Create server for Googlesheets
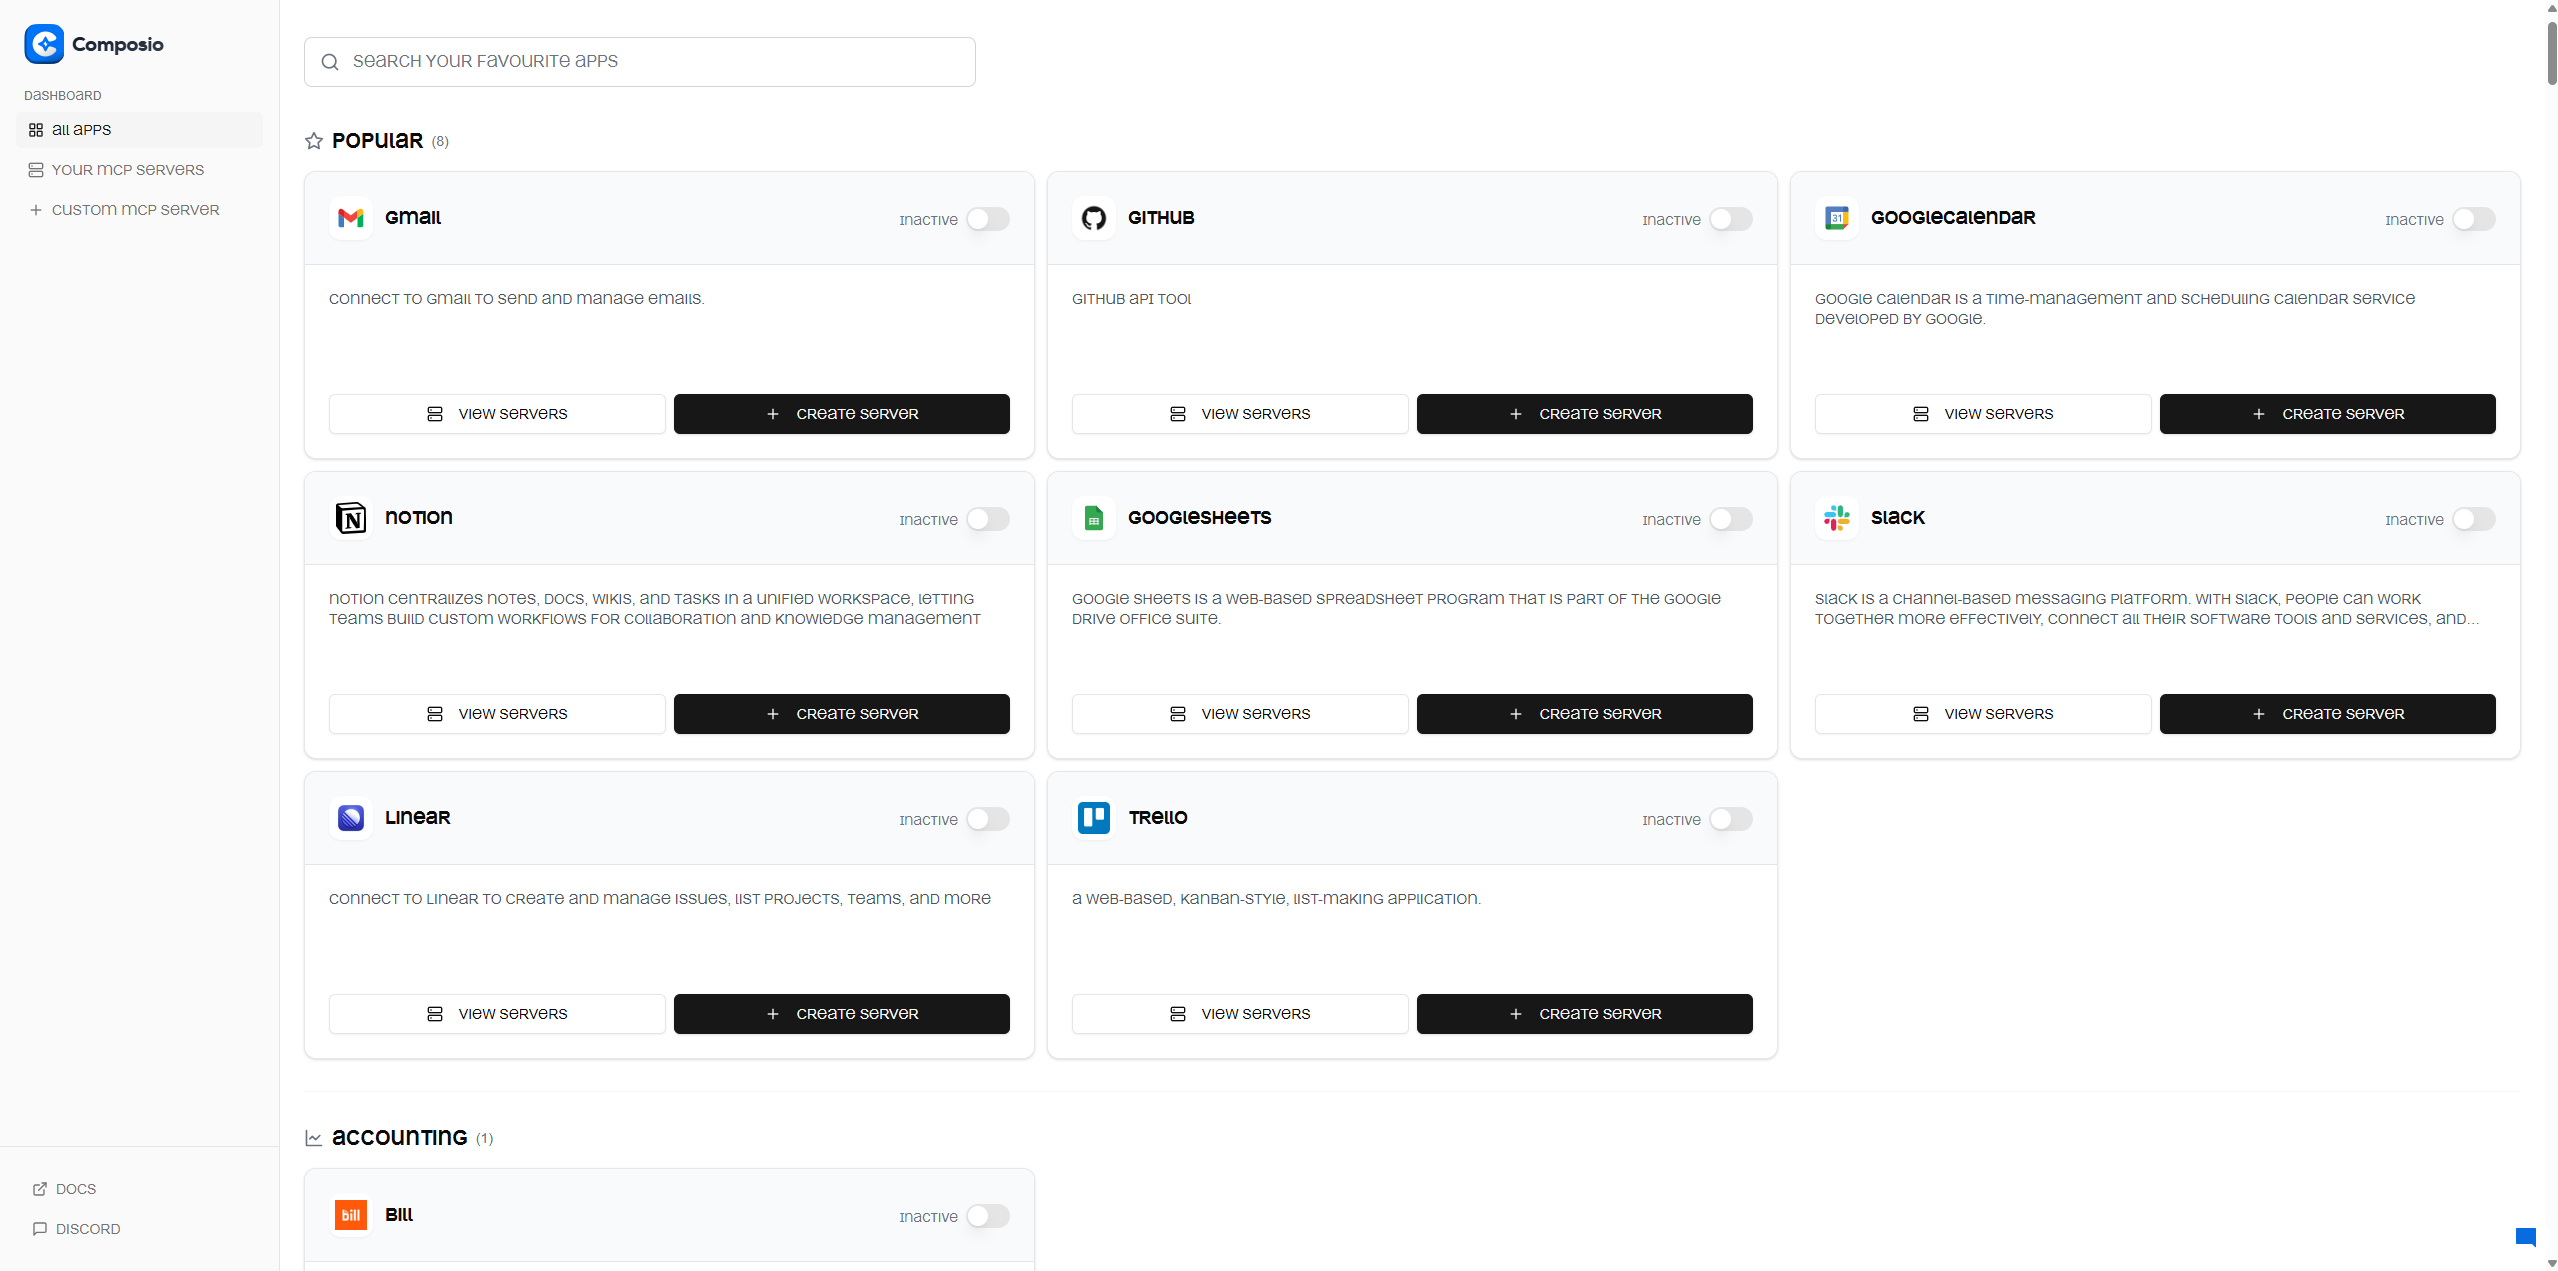Image resolution: width=2558 pixels, height=1271 pixels. pos(1585,714)
